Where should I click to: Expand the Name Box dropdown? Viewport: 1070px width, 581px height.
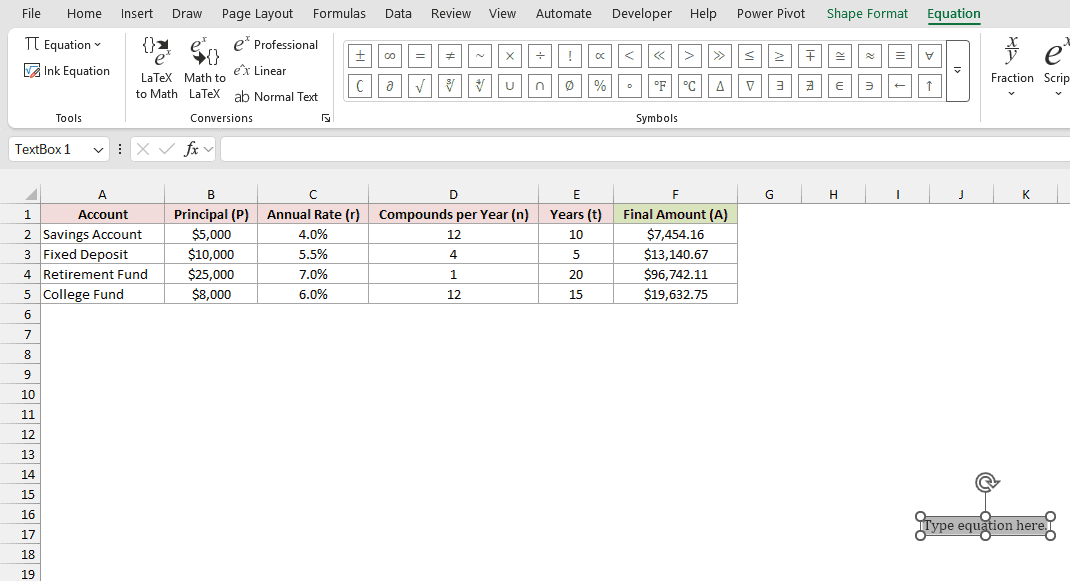pyautogui.click(x=98, y=150)
